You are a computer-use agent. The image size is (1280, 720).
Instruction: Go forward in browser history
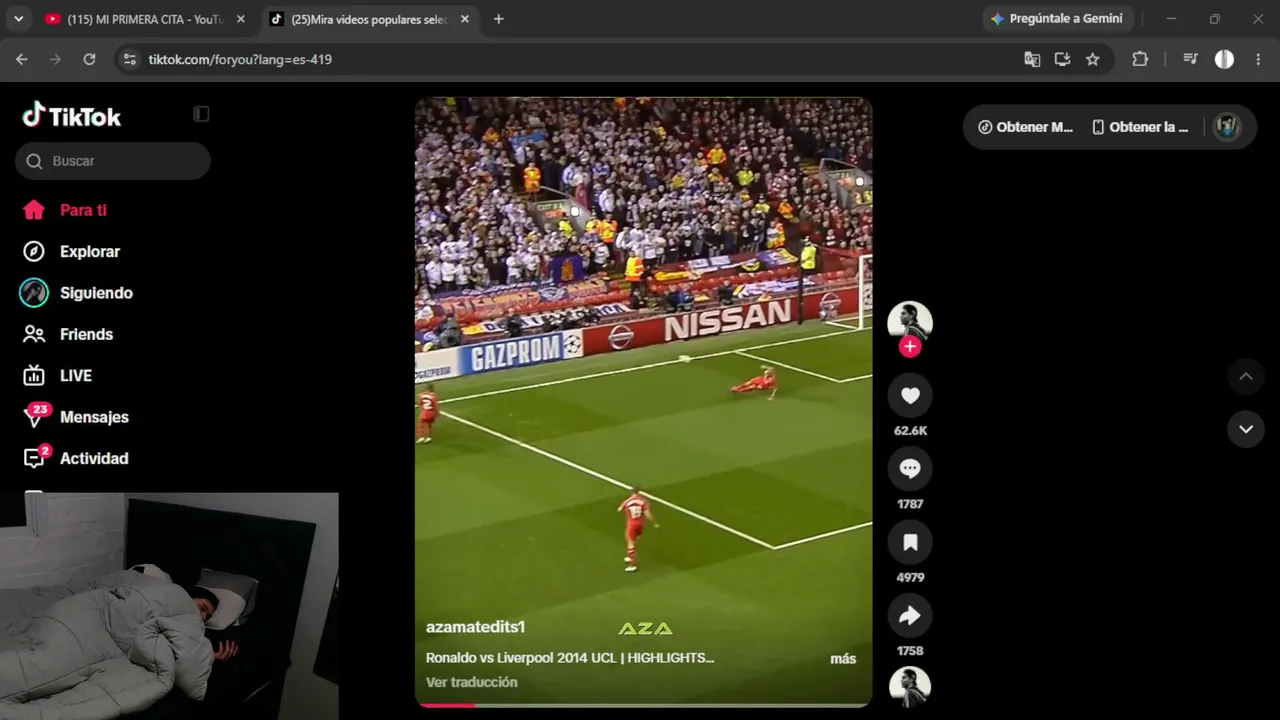pyautogui.click(x=56, y=59)
